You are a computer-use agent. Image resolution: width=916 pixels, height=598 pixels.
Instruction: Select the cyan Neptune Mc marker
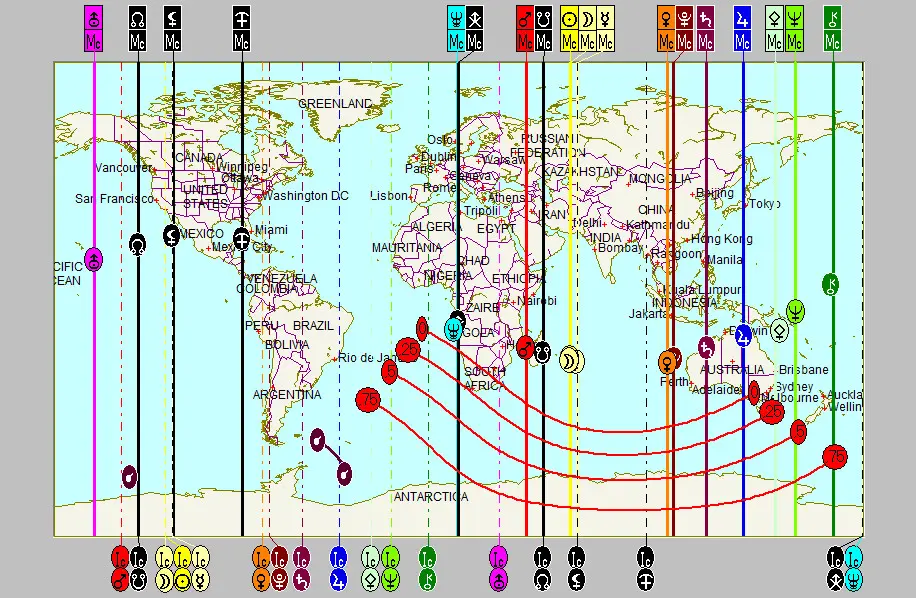[x=456, y=29]
